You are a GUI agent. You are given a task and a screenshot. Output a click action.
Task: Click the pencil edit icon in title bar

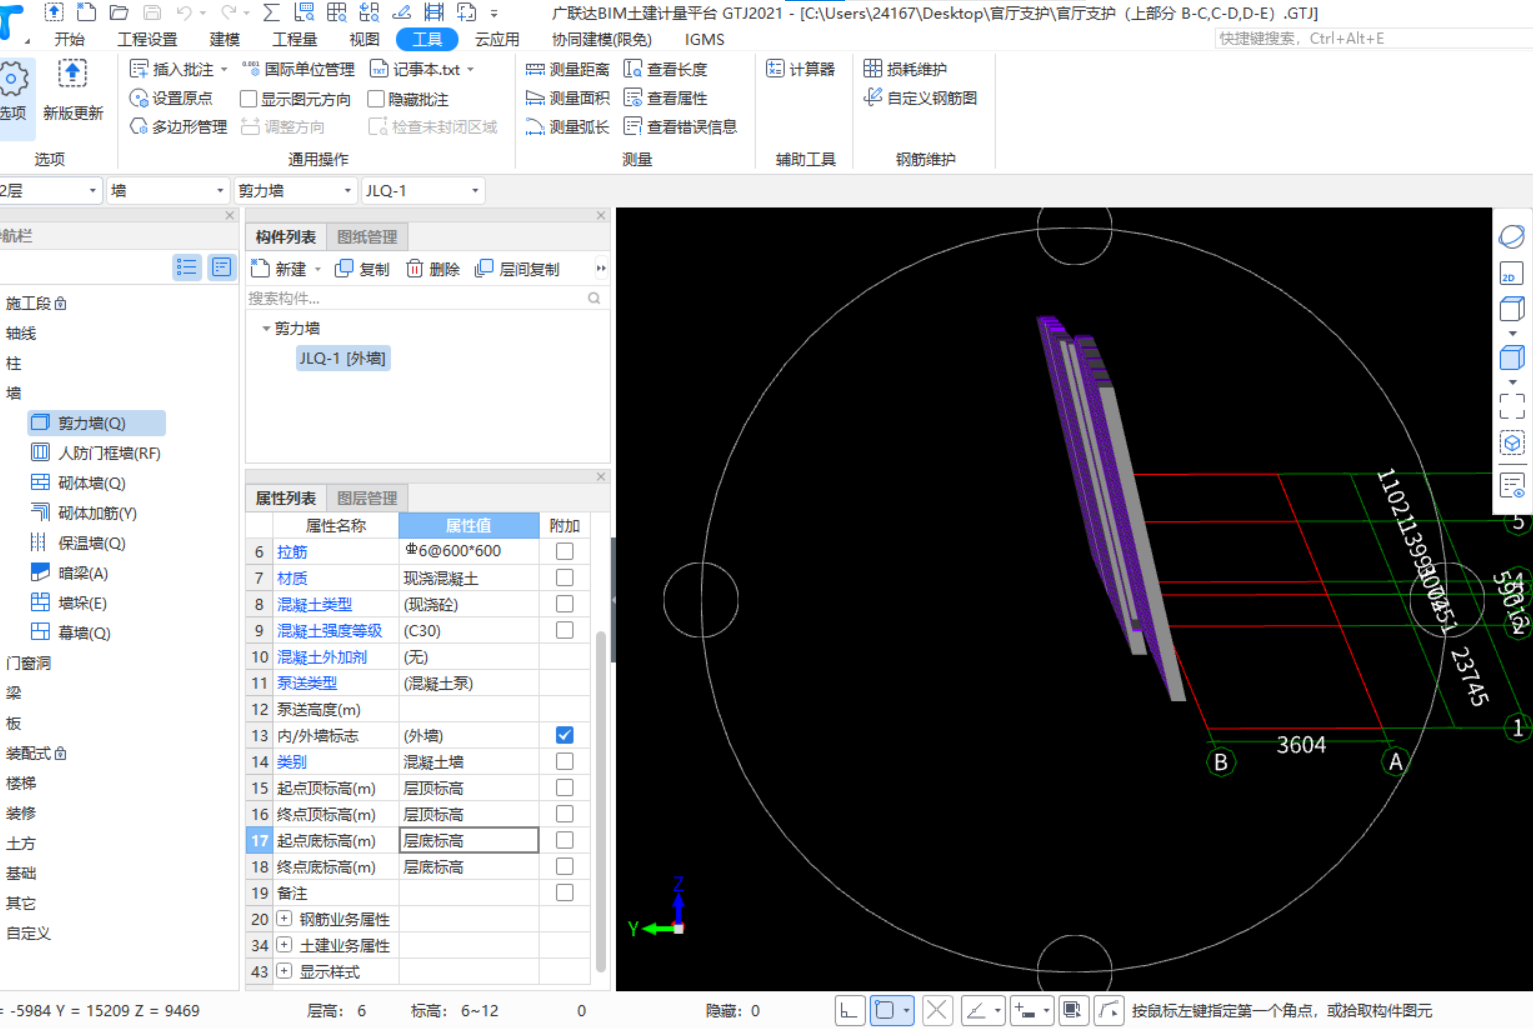point(401,13)
